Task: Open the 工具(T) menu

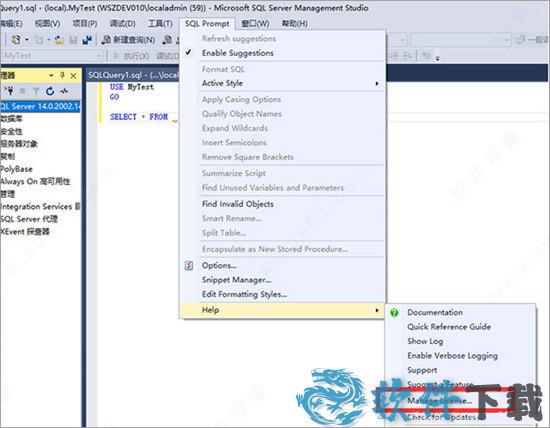Action: point(160,24)
